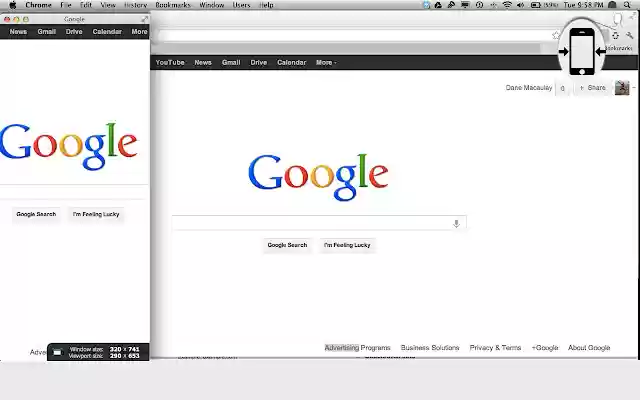Click the Dane Macaulay profile name
Image resolution: width=640 pixels, height=400 pixels.
(529, 88)
